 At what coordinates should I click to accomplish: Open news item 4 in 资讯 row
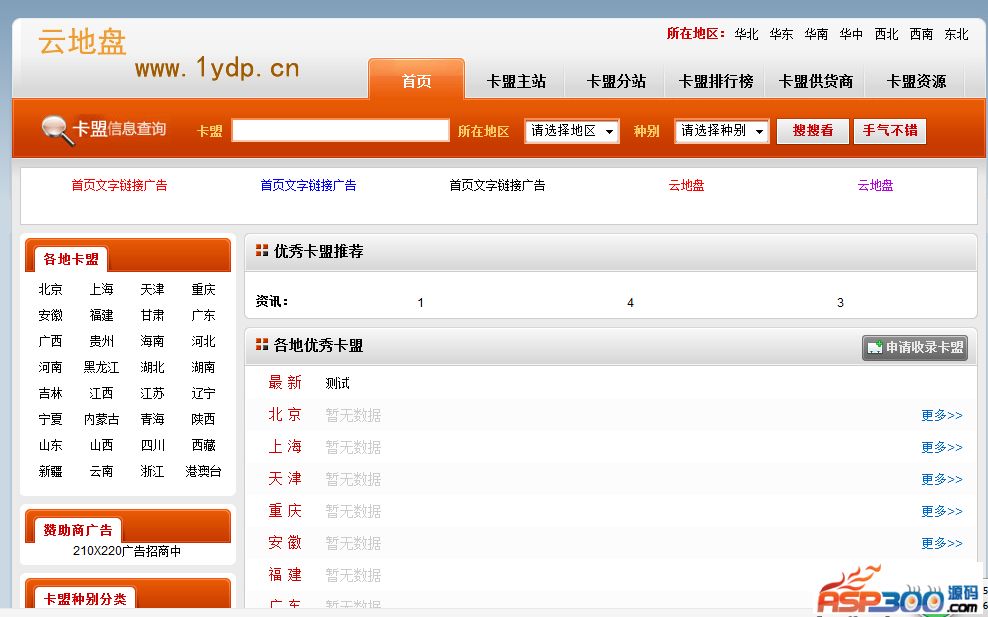[630, 303]
